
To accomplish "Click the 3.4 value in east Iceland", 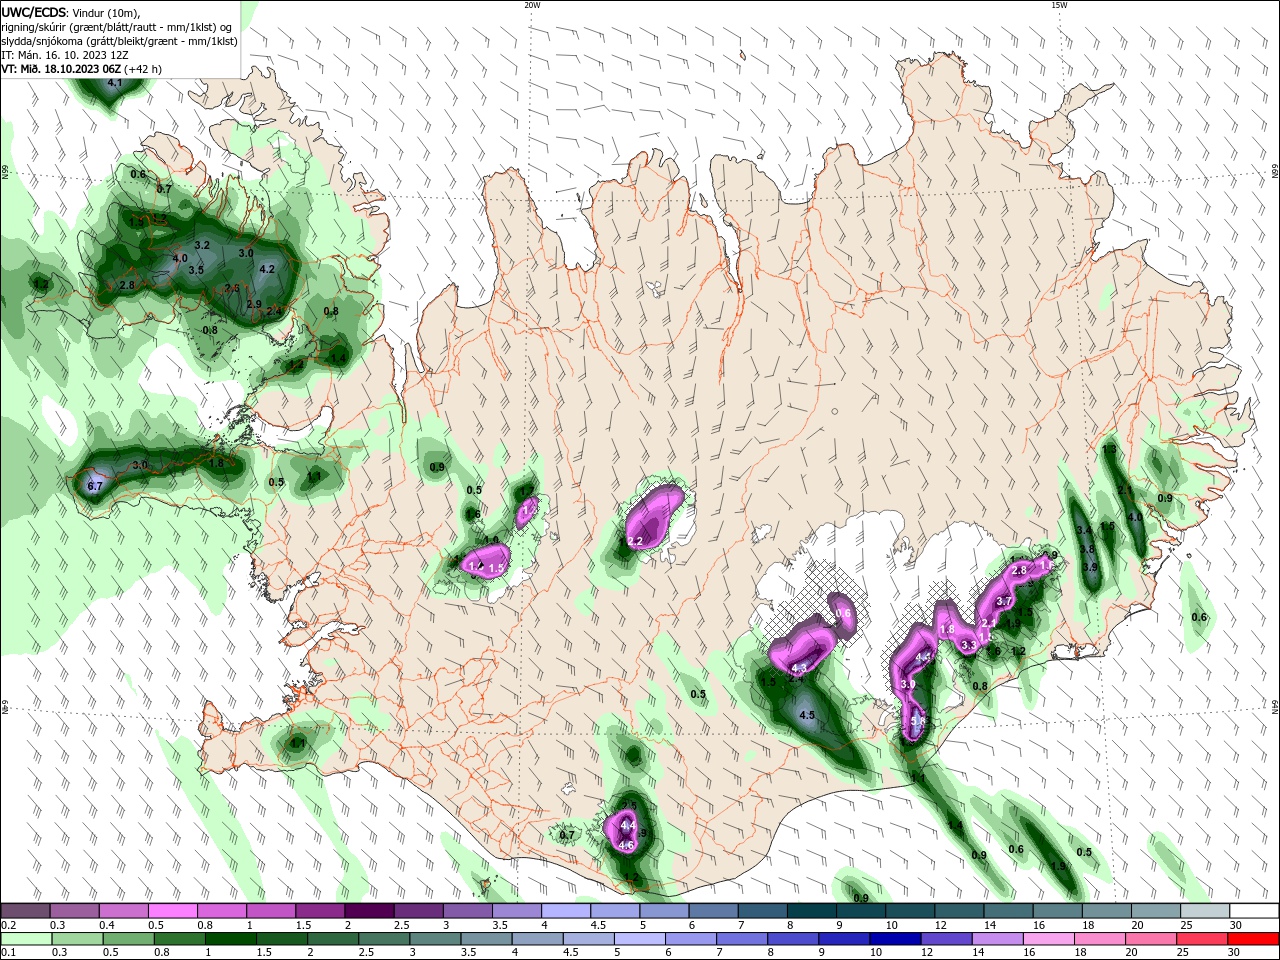I will tap(1082, 530).
